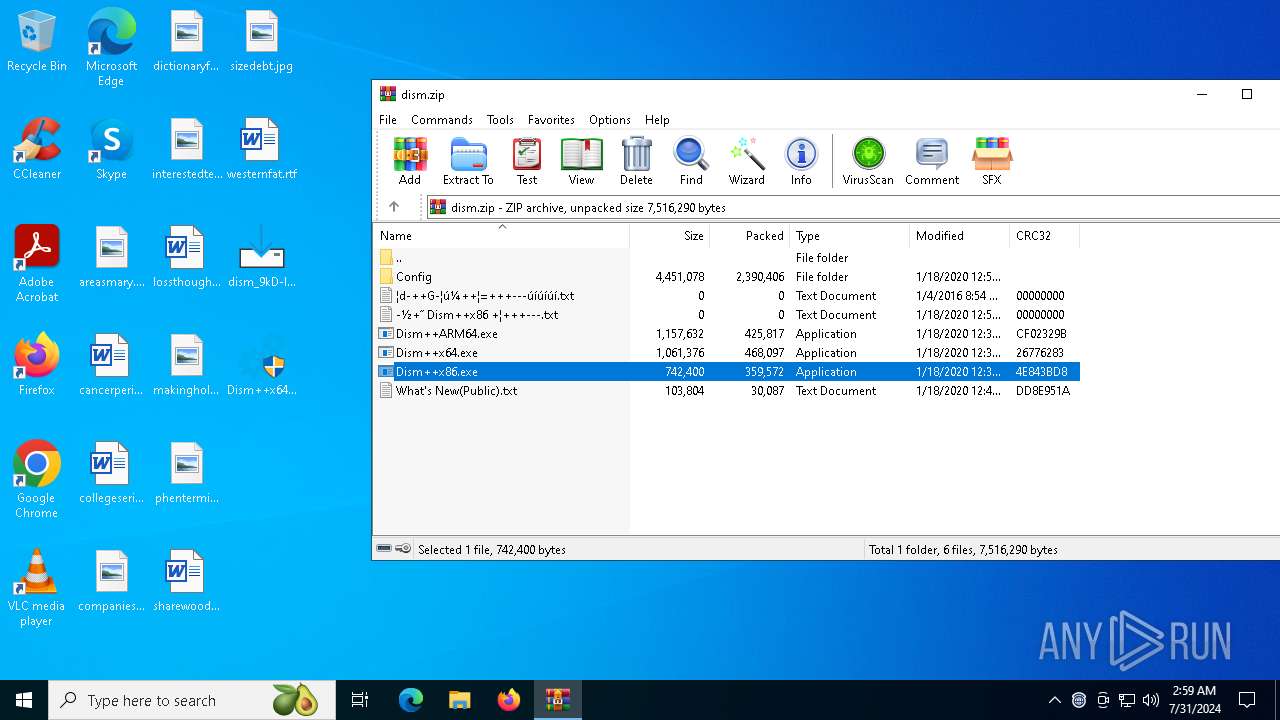Select the Dism++x64 desktop icon

coord(261,365)
